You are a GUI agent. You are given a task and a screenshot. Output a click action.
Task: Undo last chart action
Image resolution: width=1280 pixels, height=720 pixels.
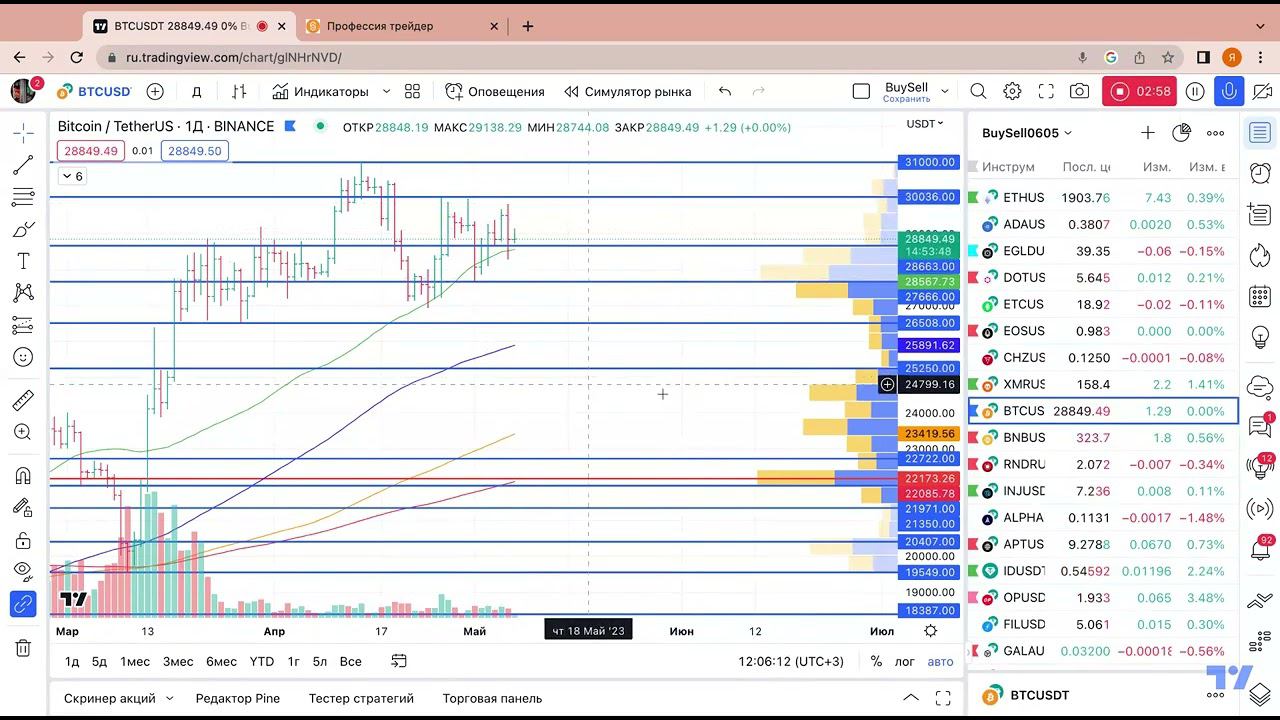(725, 91)
